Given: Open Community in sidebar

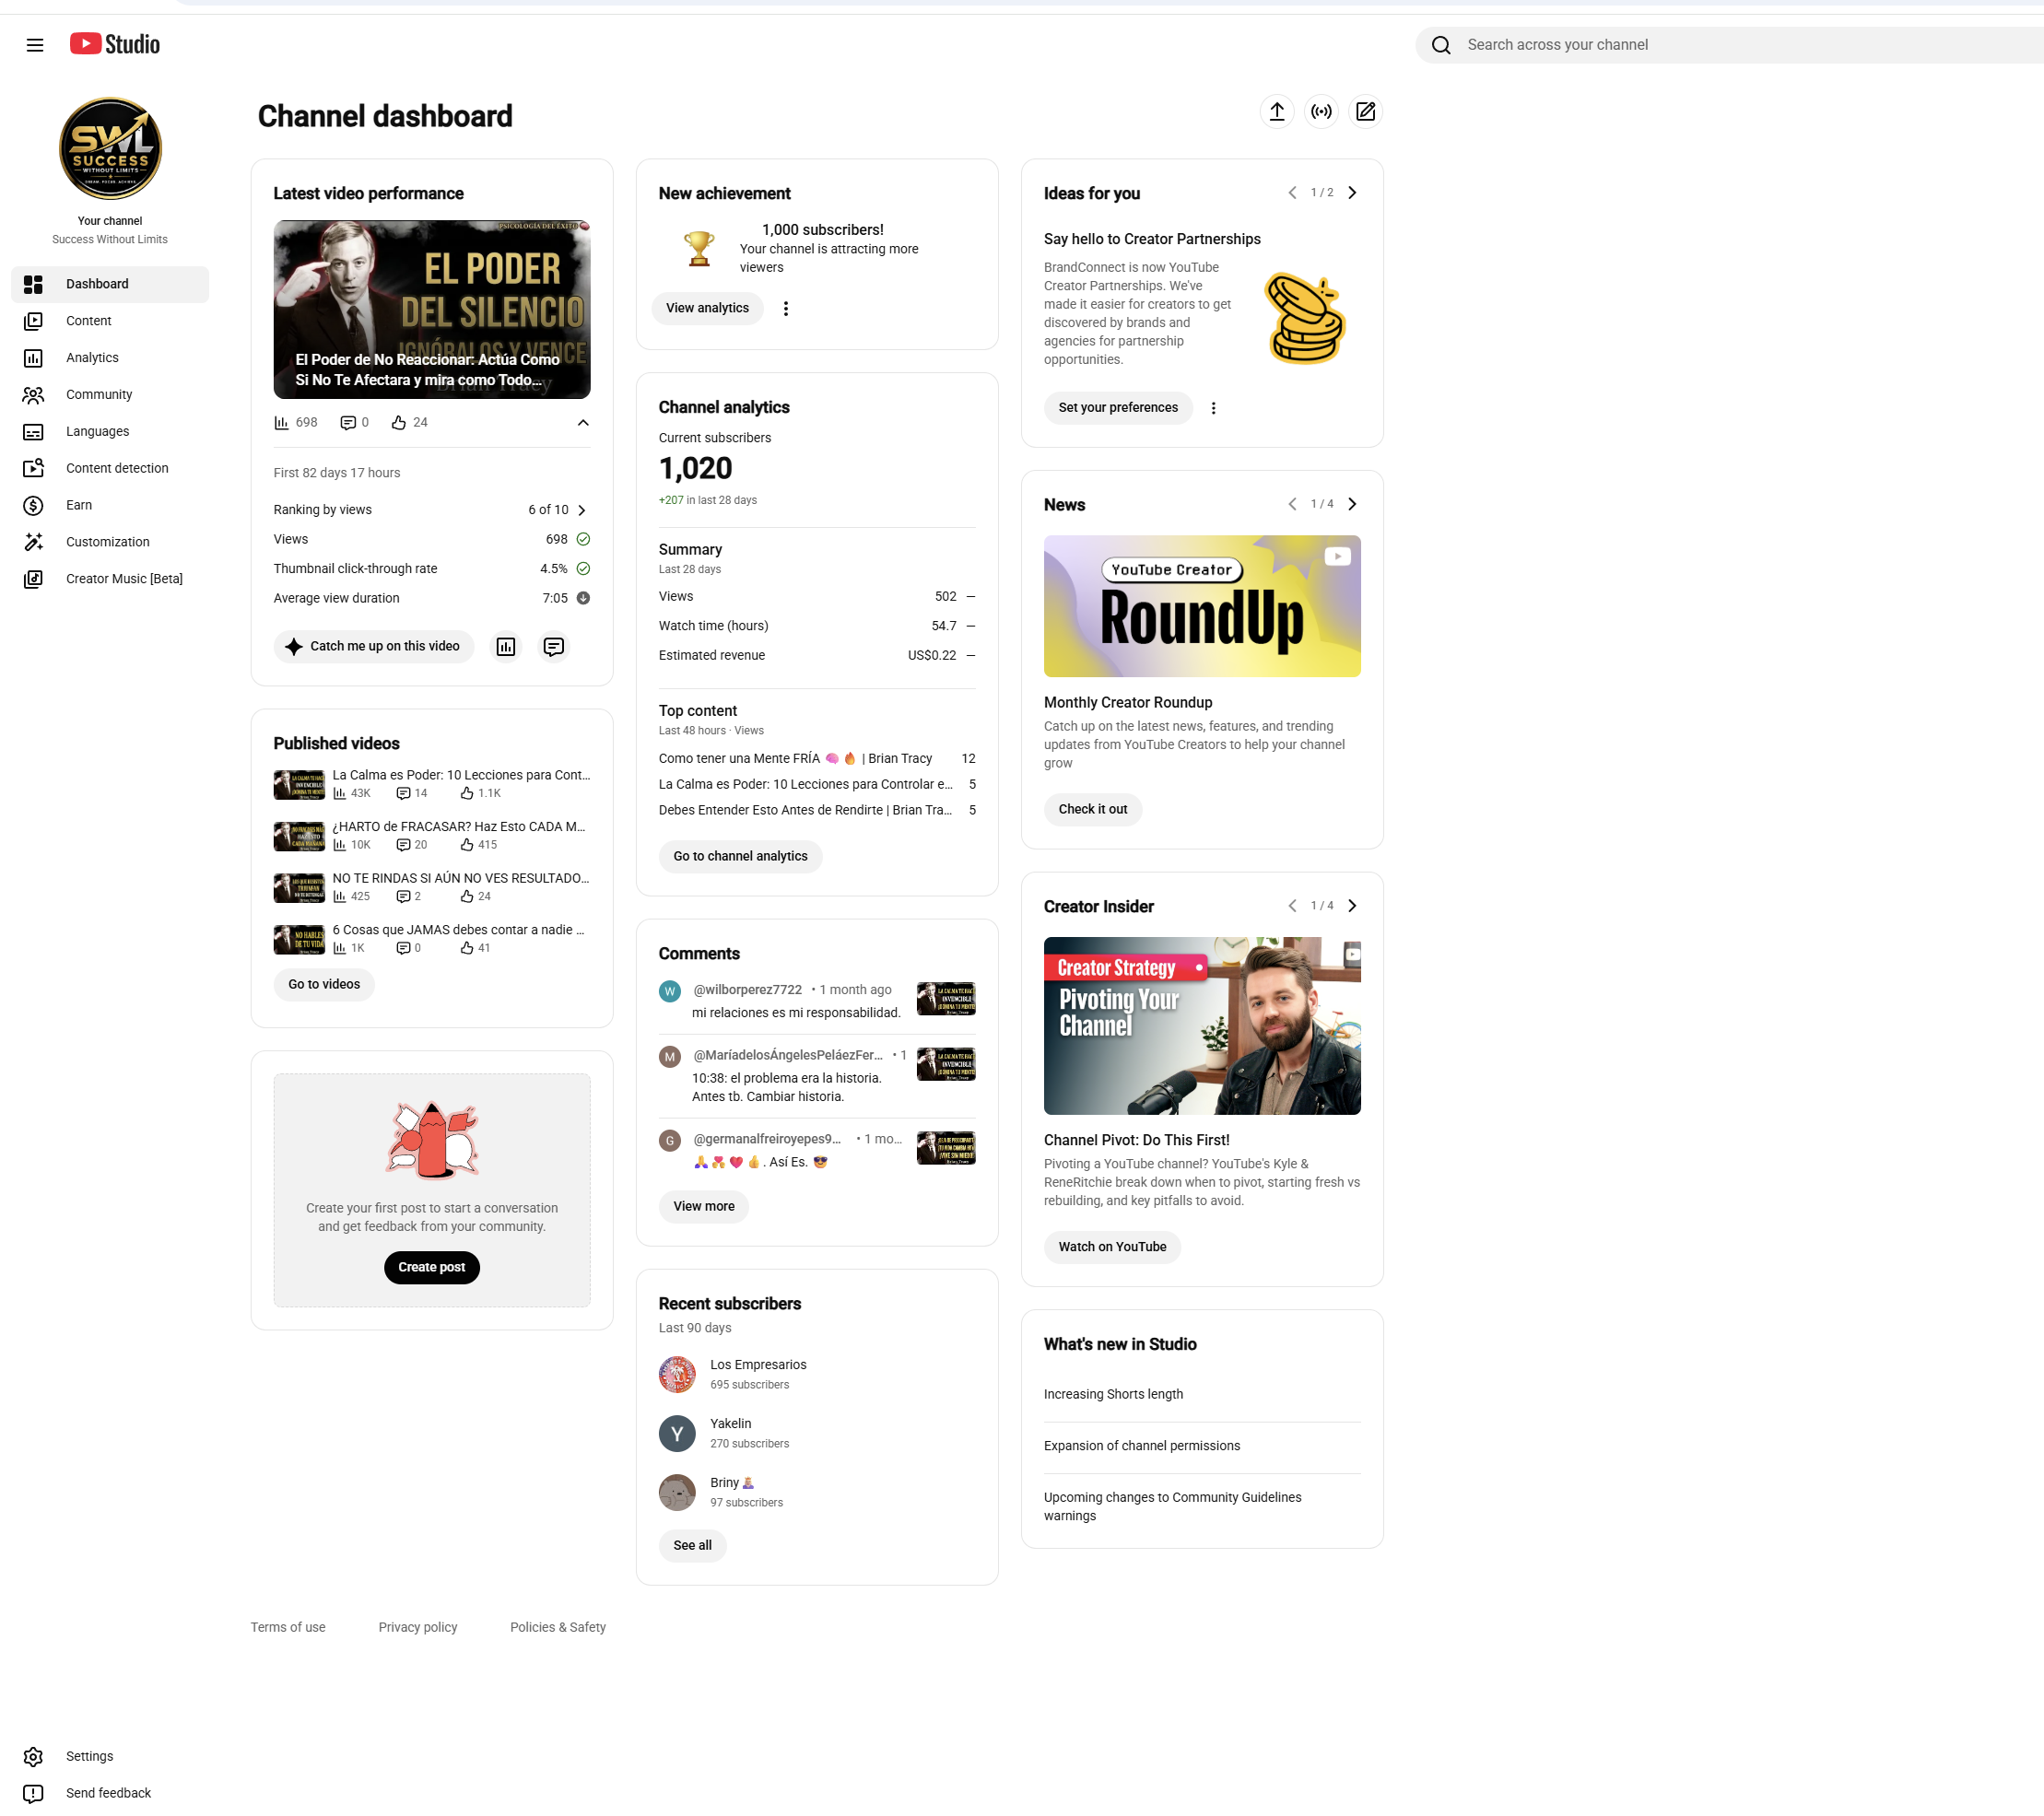Looking at the screenshot, I should [x=110, y=395].
